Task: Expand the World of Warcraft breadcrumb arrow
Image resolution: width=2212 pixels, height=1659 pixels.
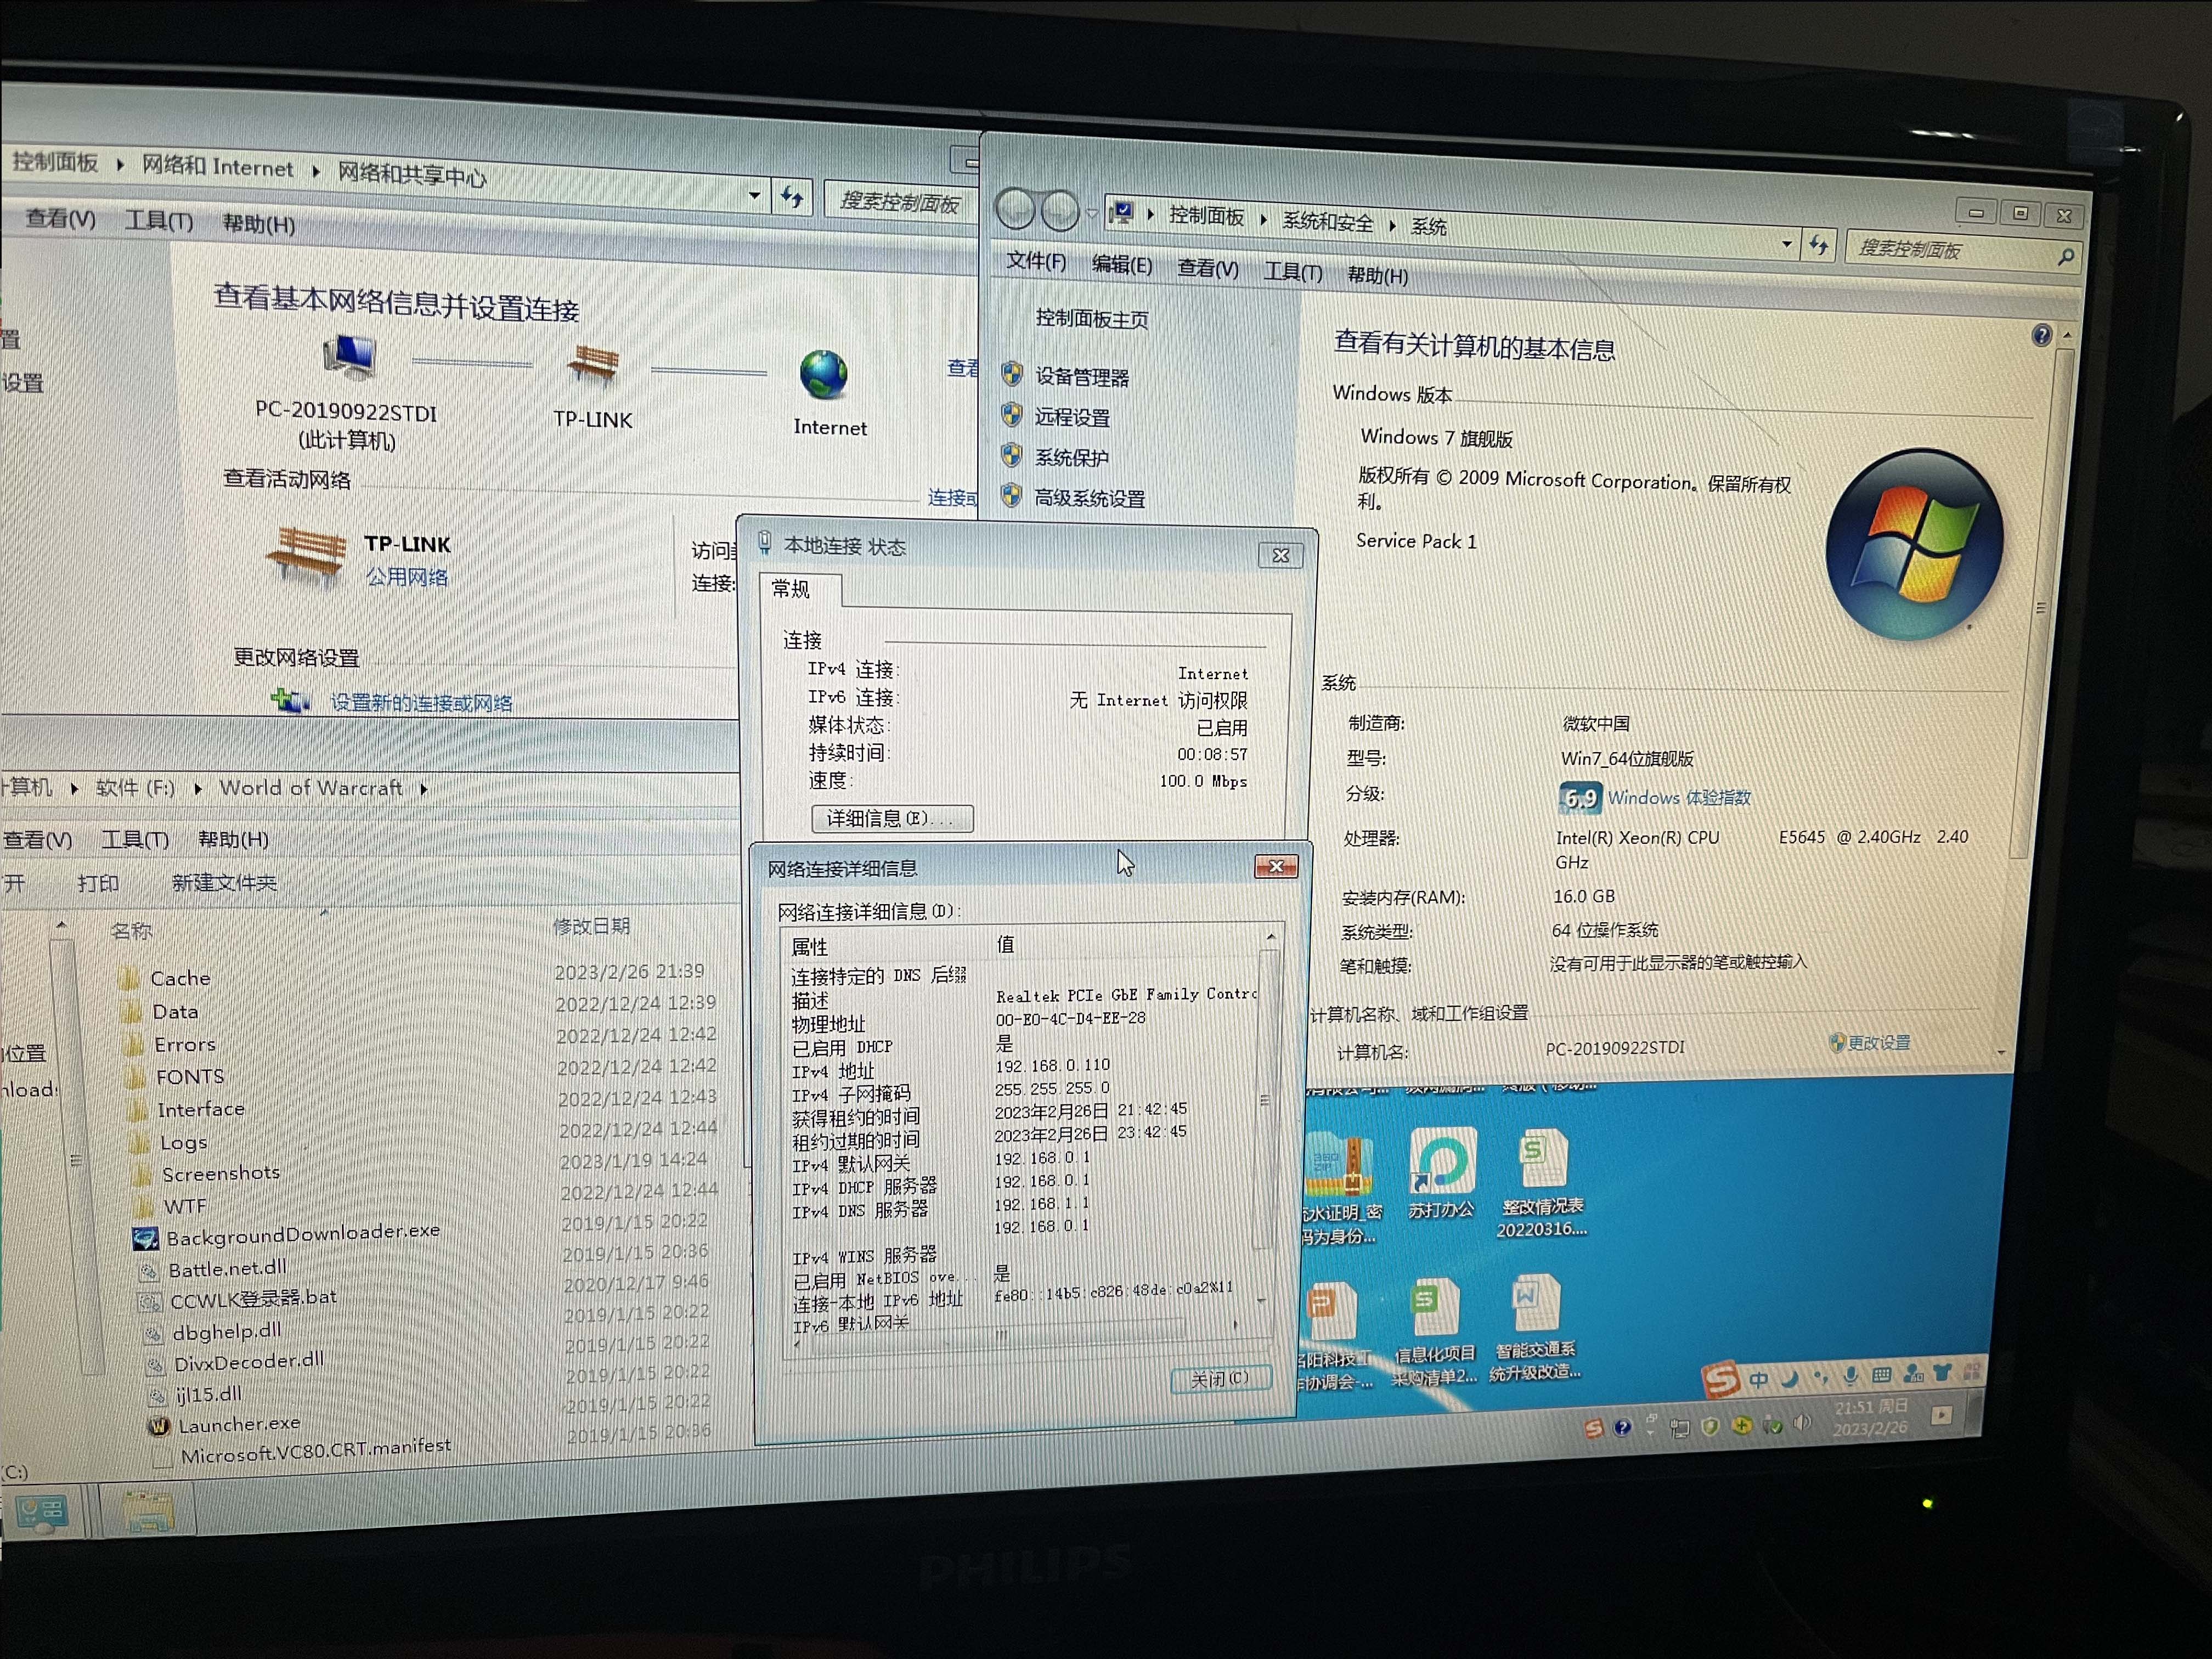Action: (424, 788)
